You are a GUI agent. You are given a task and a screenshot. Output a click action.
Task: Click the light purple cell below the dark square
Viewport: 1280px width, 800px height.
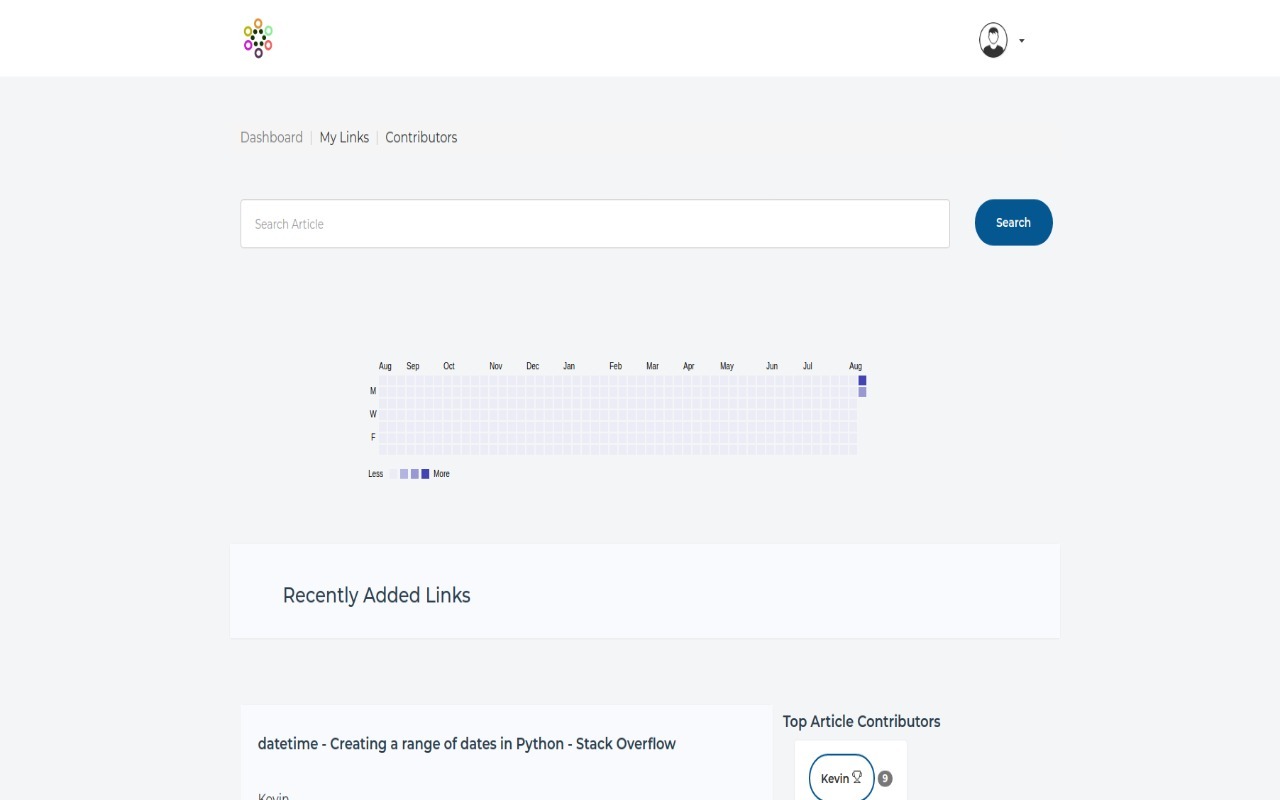click(862, 391)
